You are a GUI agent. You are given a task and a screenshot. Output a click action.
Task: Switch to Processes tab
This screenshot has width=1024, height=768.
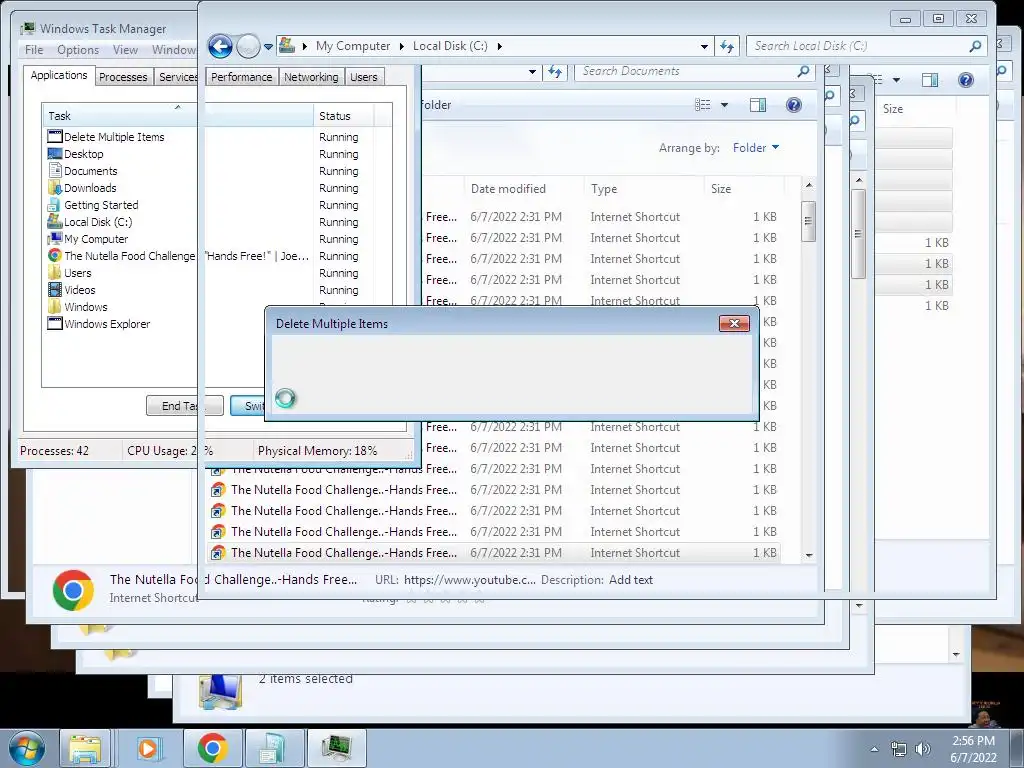(x=123, y=77)
